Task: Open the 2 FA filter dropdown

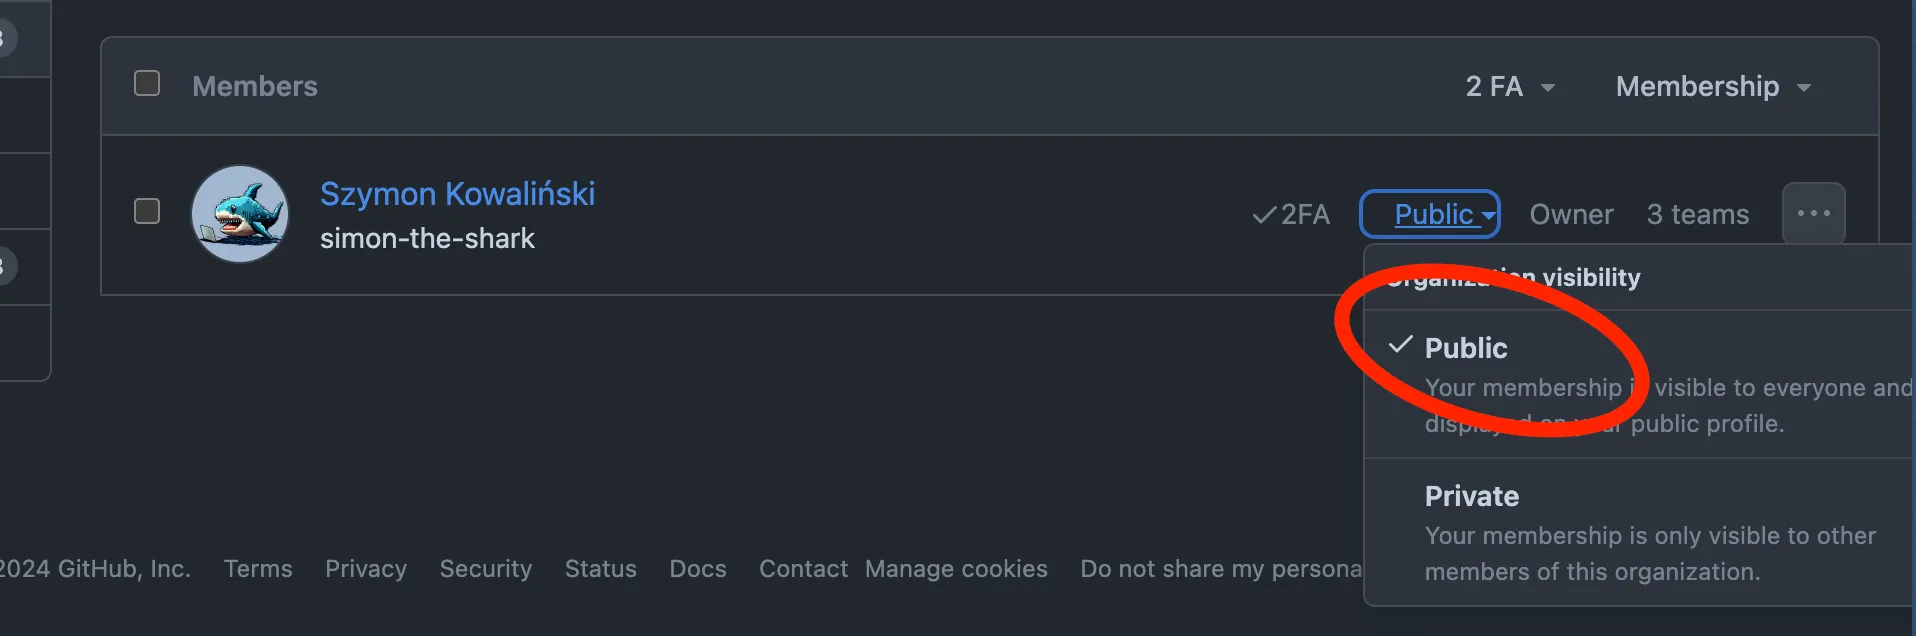Action: 1508,87
